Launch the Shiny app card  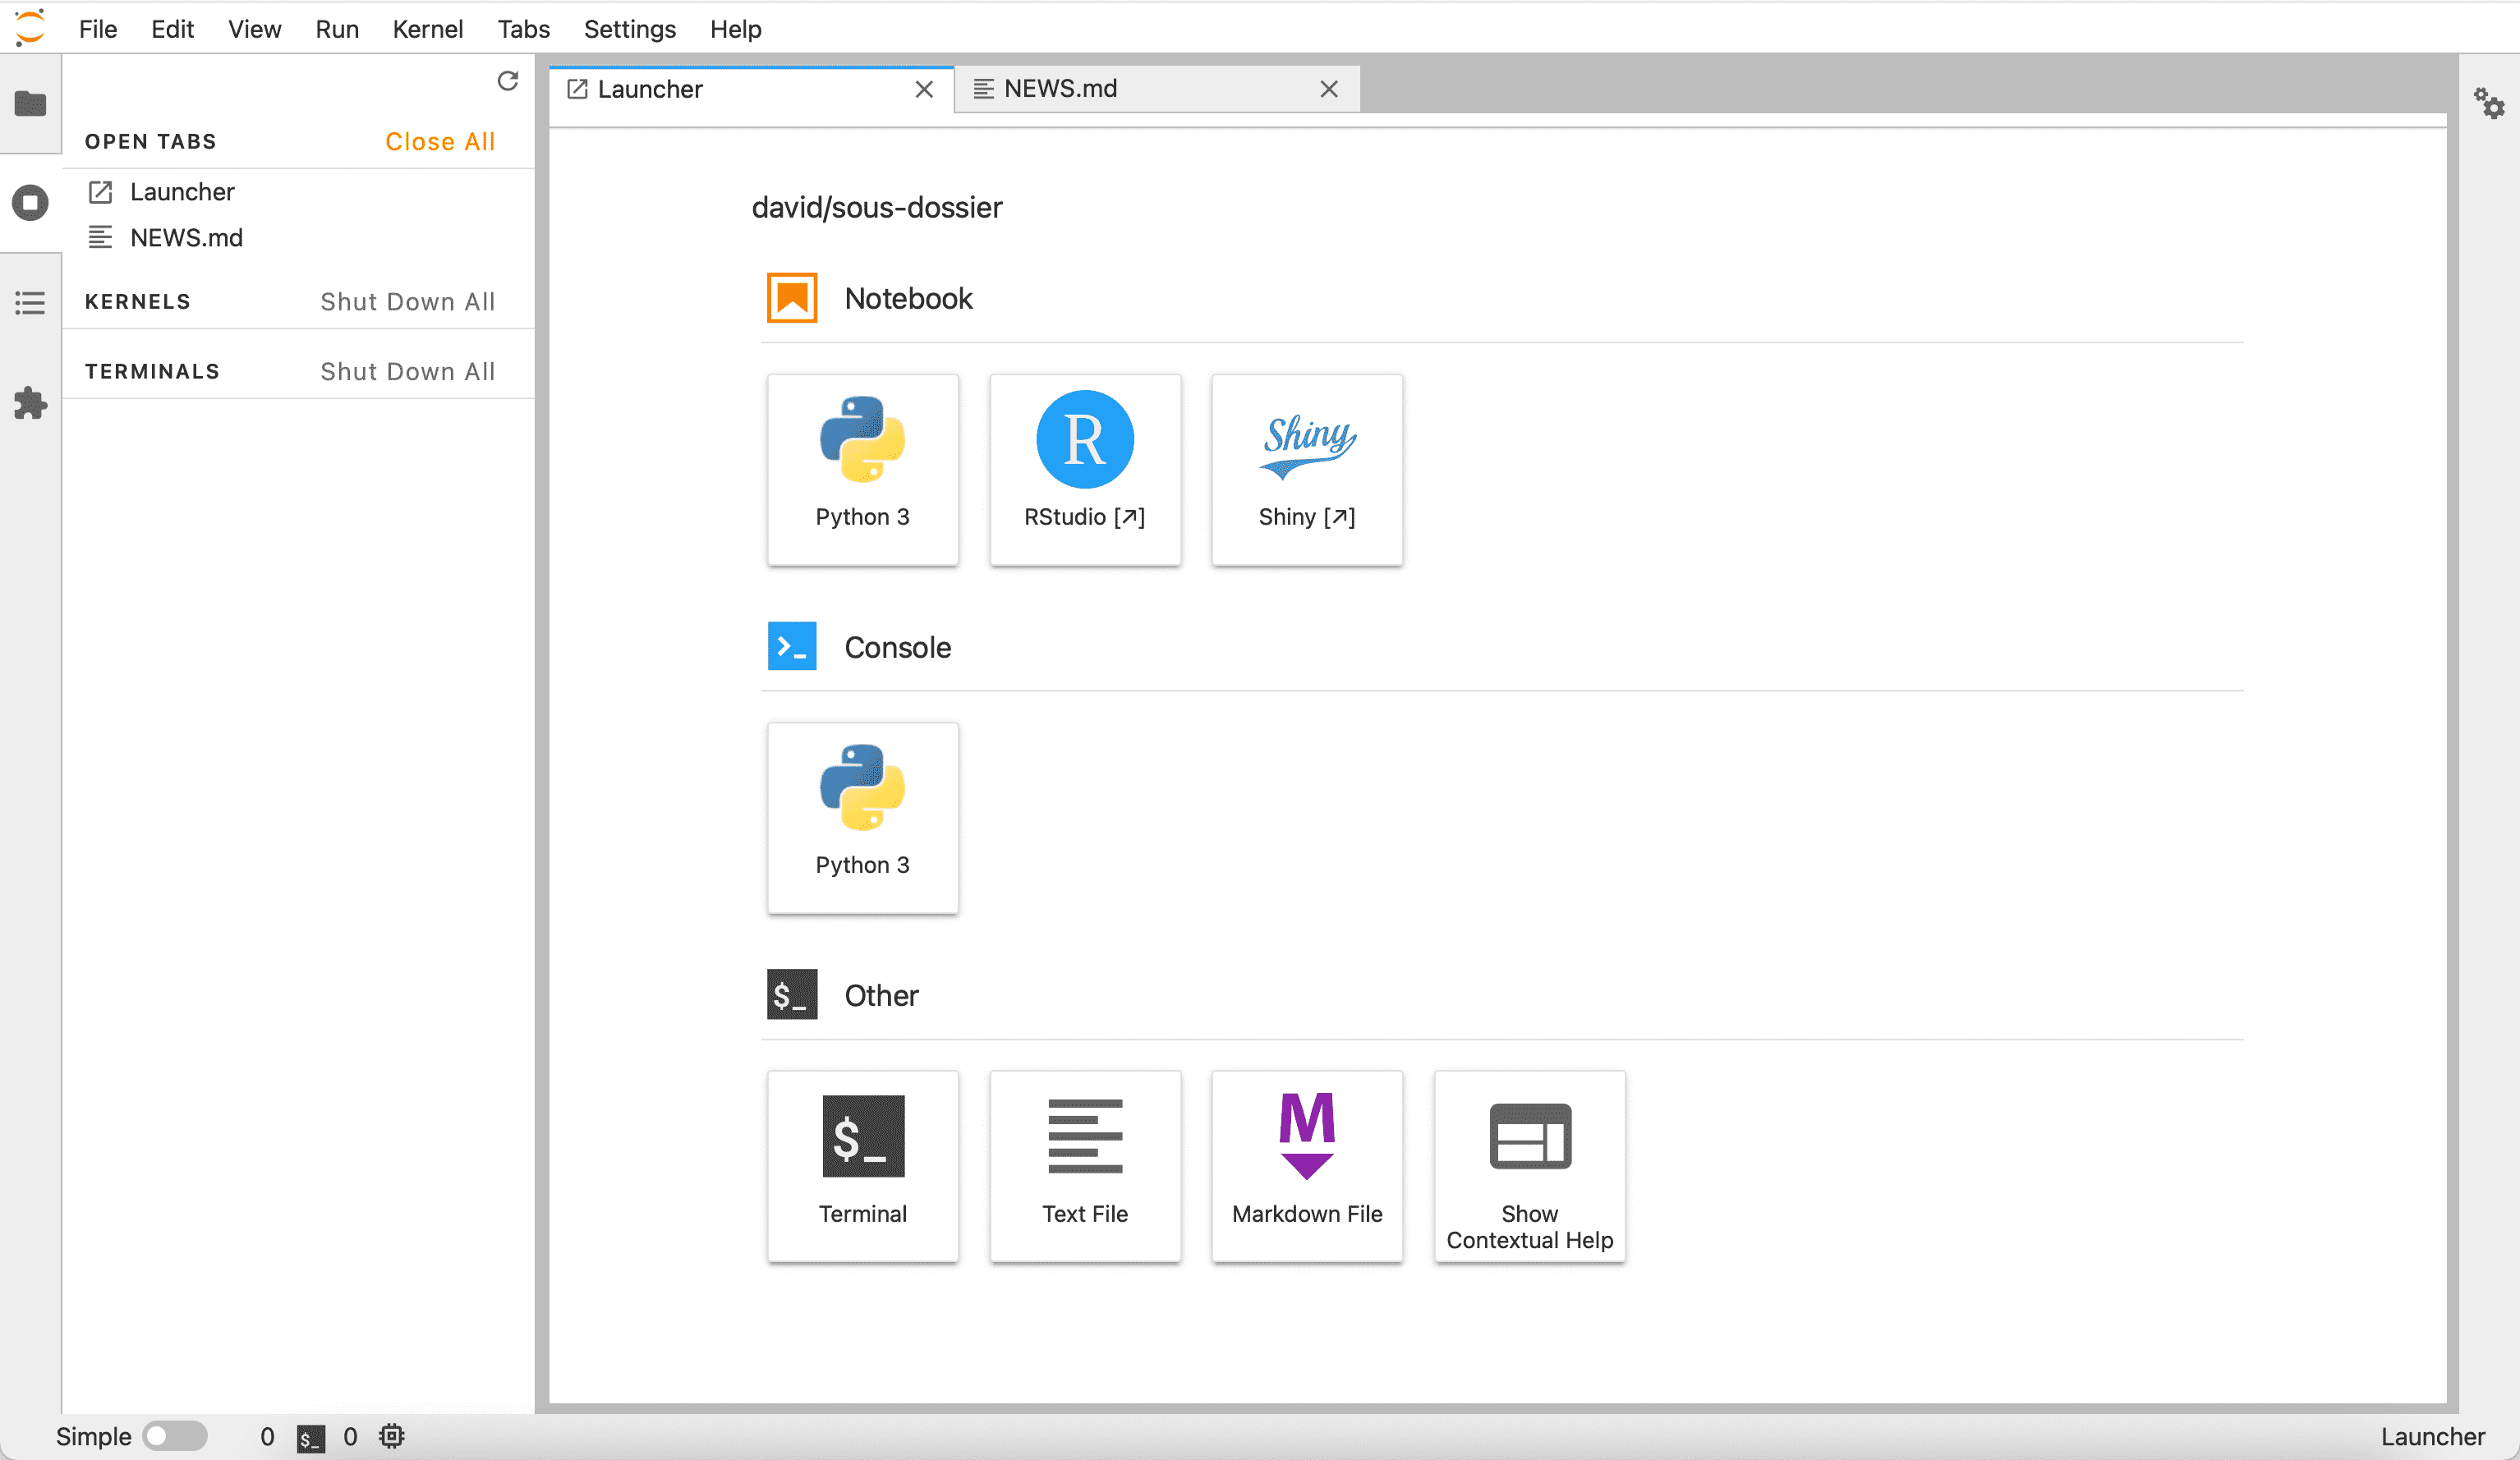point(1306,469)
